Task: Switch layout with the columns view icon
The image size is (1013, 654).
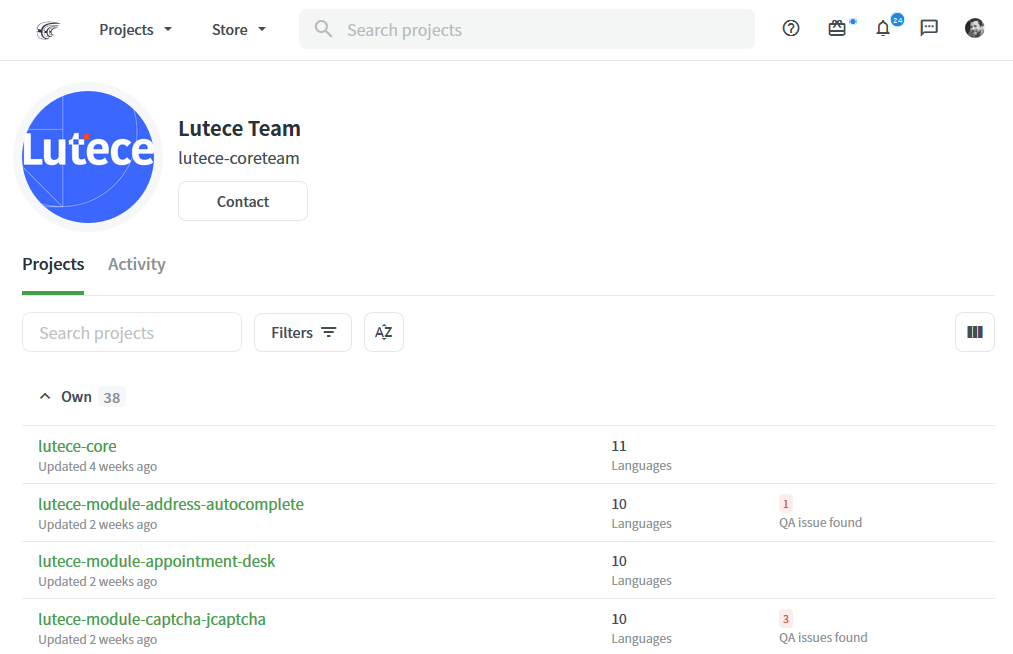Action: click(975, 333)
